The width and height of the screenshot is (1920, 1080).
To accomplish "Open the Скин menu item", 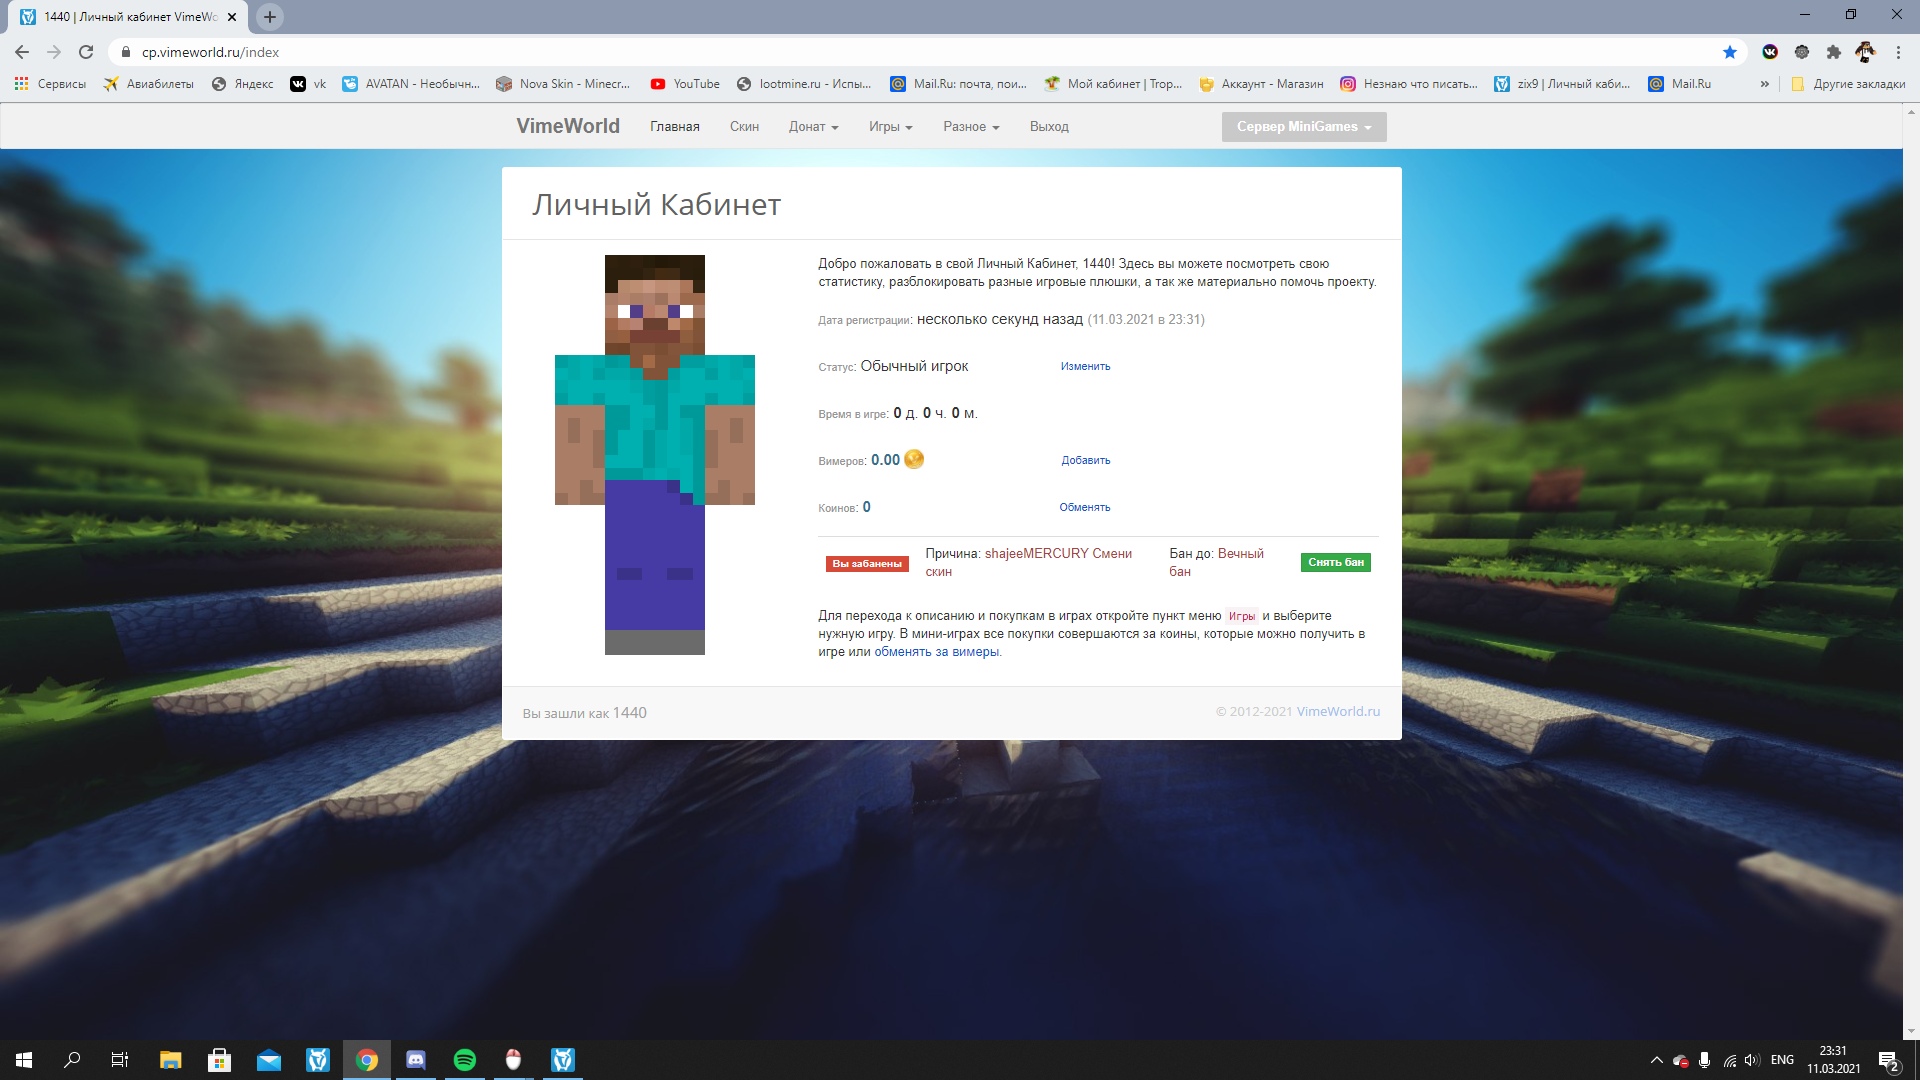I will tap(744, 127).
